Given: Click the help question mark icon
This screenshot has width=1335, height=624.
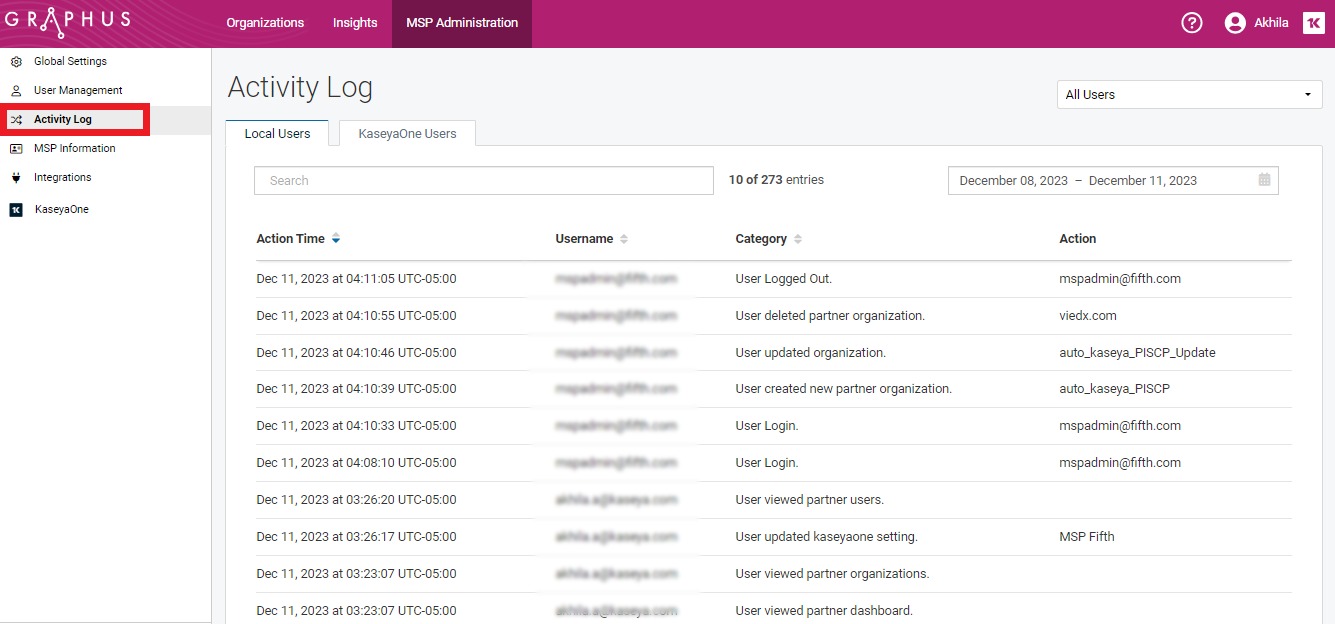Looking at the screenshot, I should tap(1191, 23).
